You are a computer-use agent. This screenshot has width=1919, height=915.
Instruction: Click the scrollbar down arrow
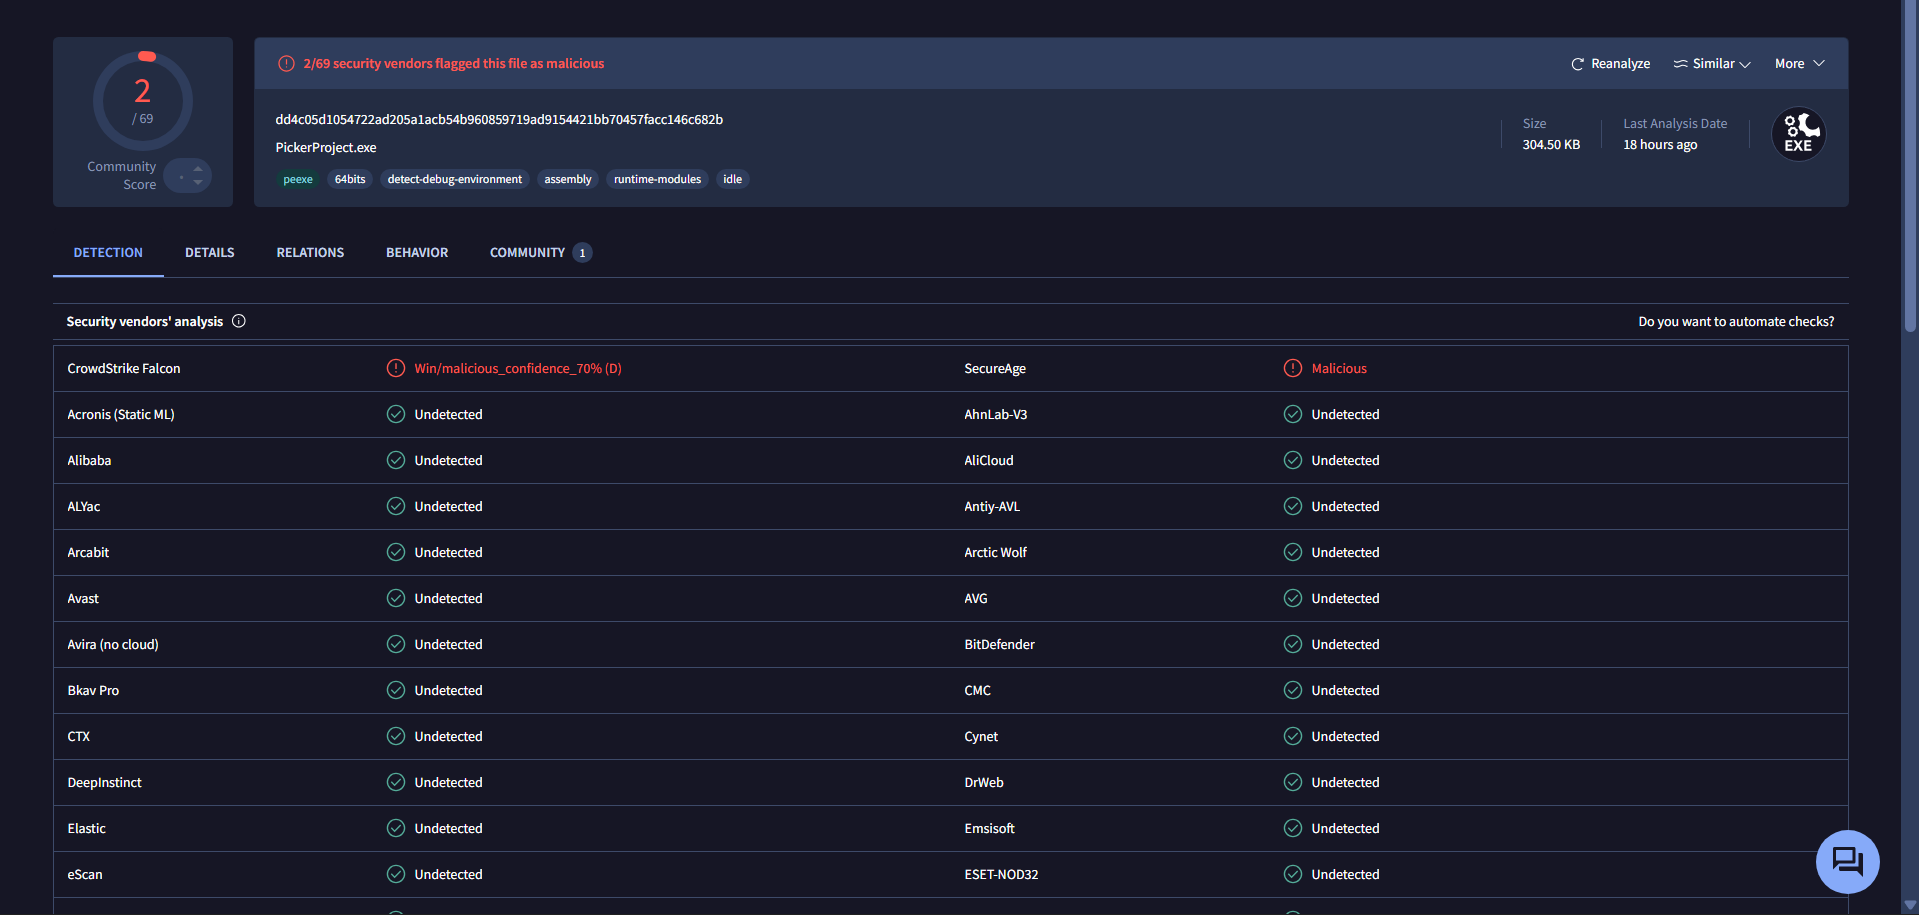click(x=1910, y=906)
